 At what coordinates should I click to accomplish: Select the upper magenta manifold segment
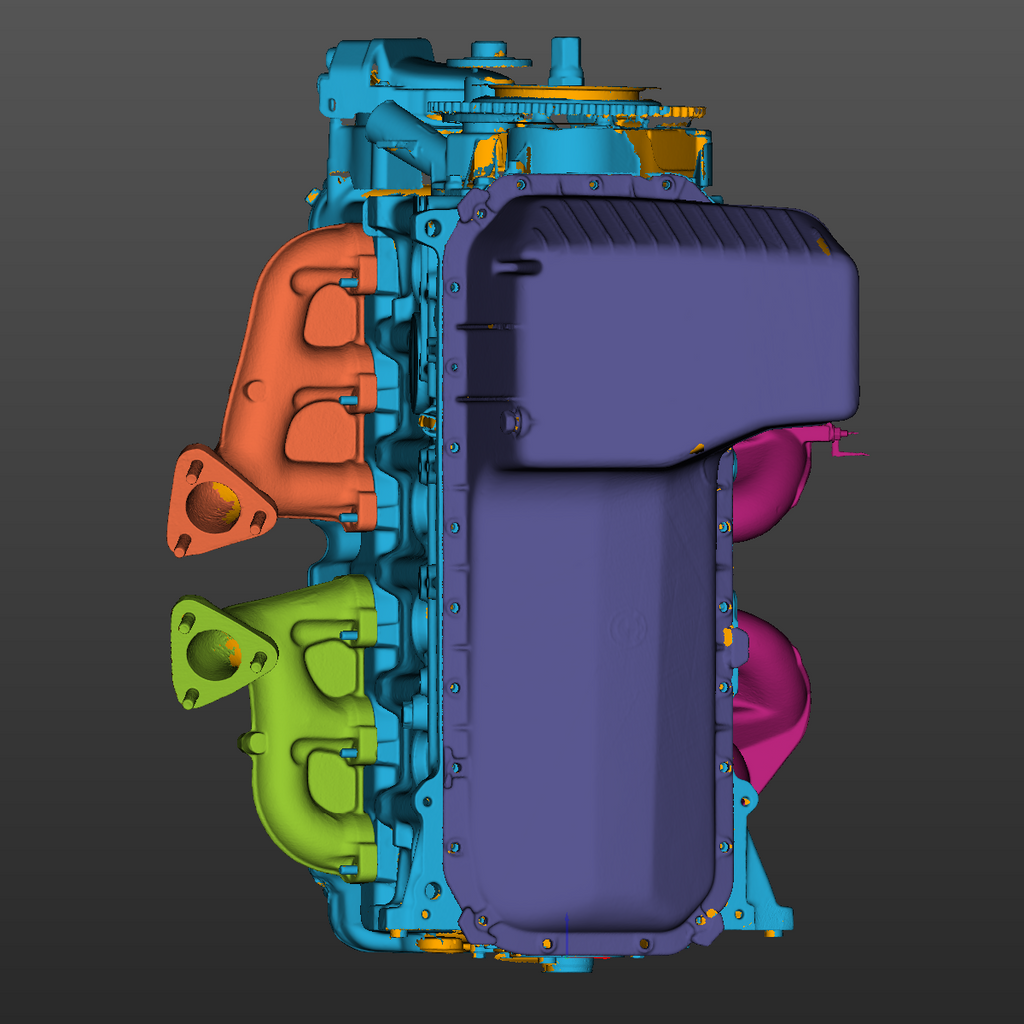click(771, 483)
